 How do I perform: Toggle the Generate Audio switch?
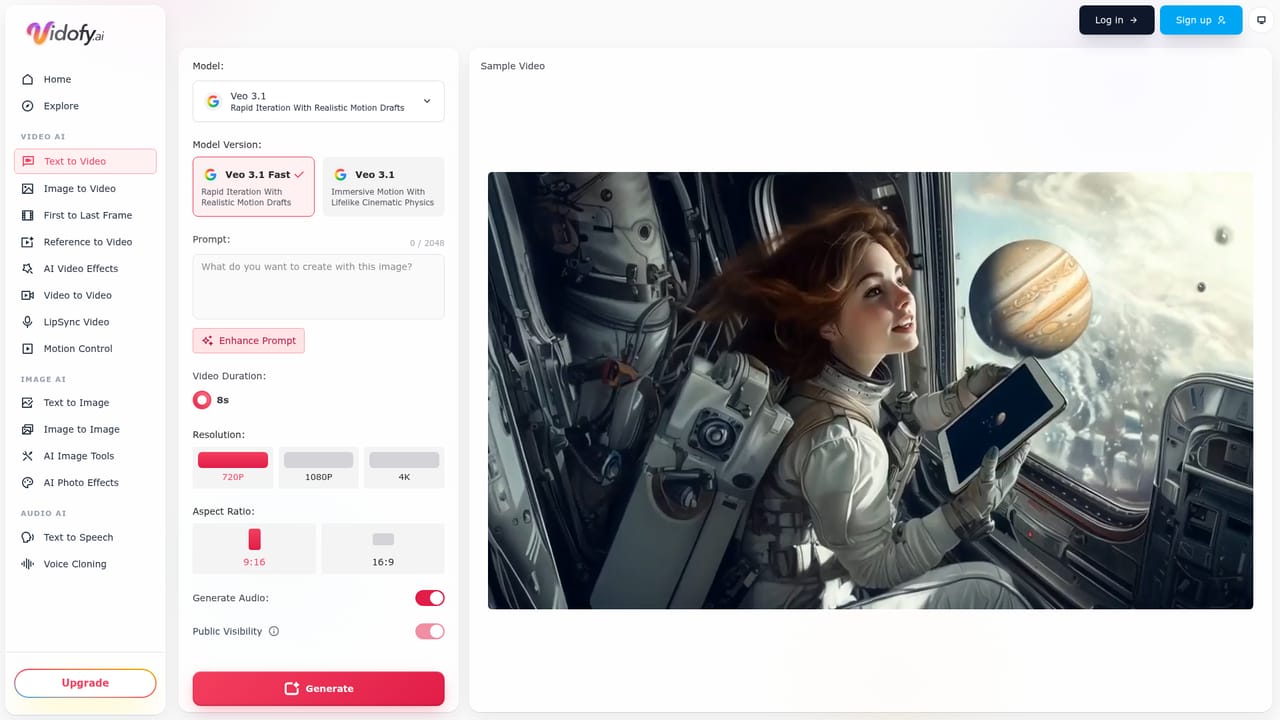point(430,598)
